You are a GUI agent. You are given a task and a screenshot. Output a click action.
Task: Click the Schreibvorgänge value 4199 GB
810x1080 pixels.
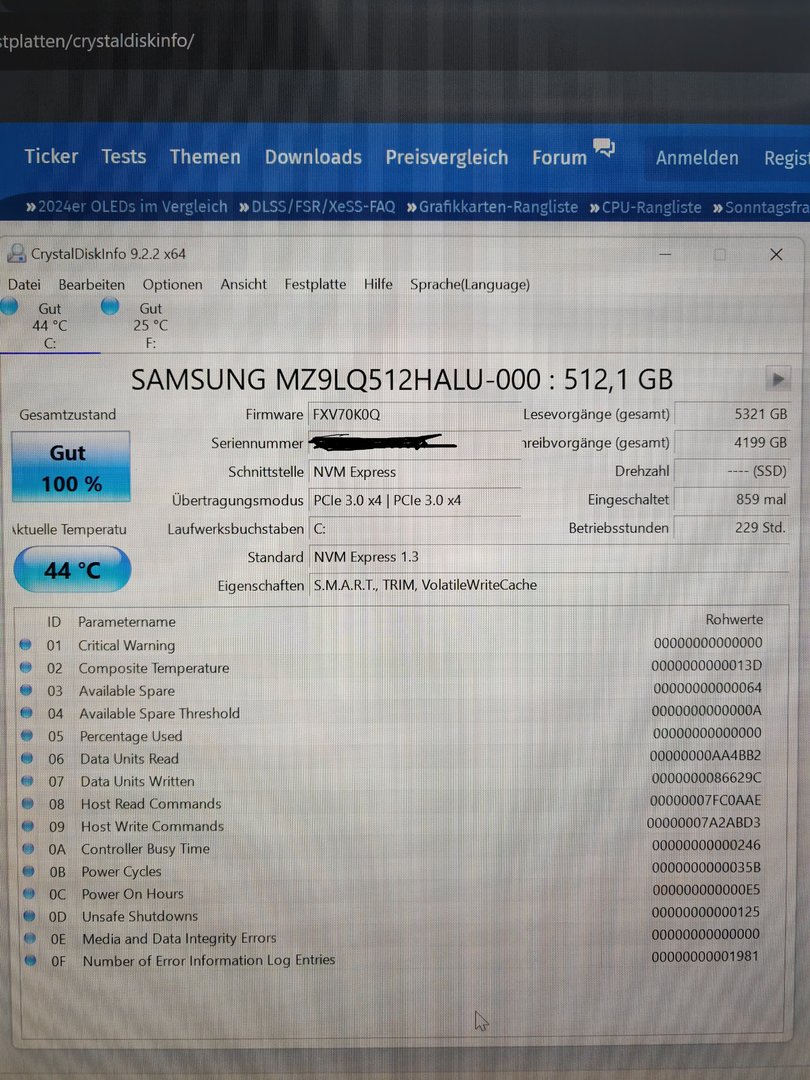coord(732,443)
